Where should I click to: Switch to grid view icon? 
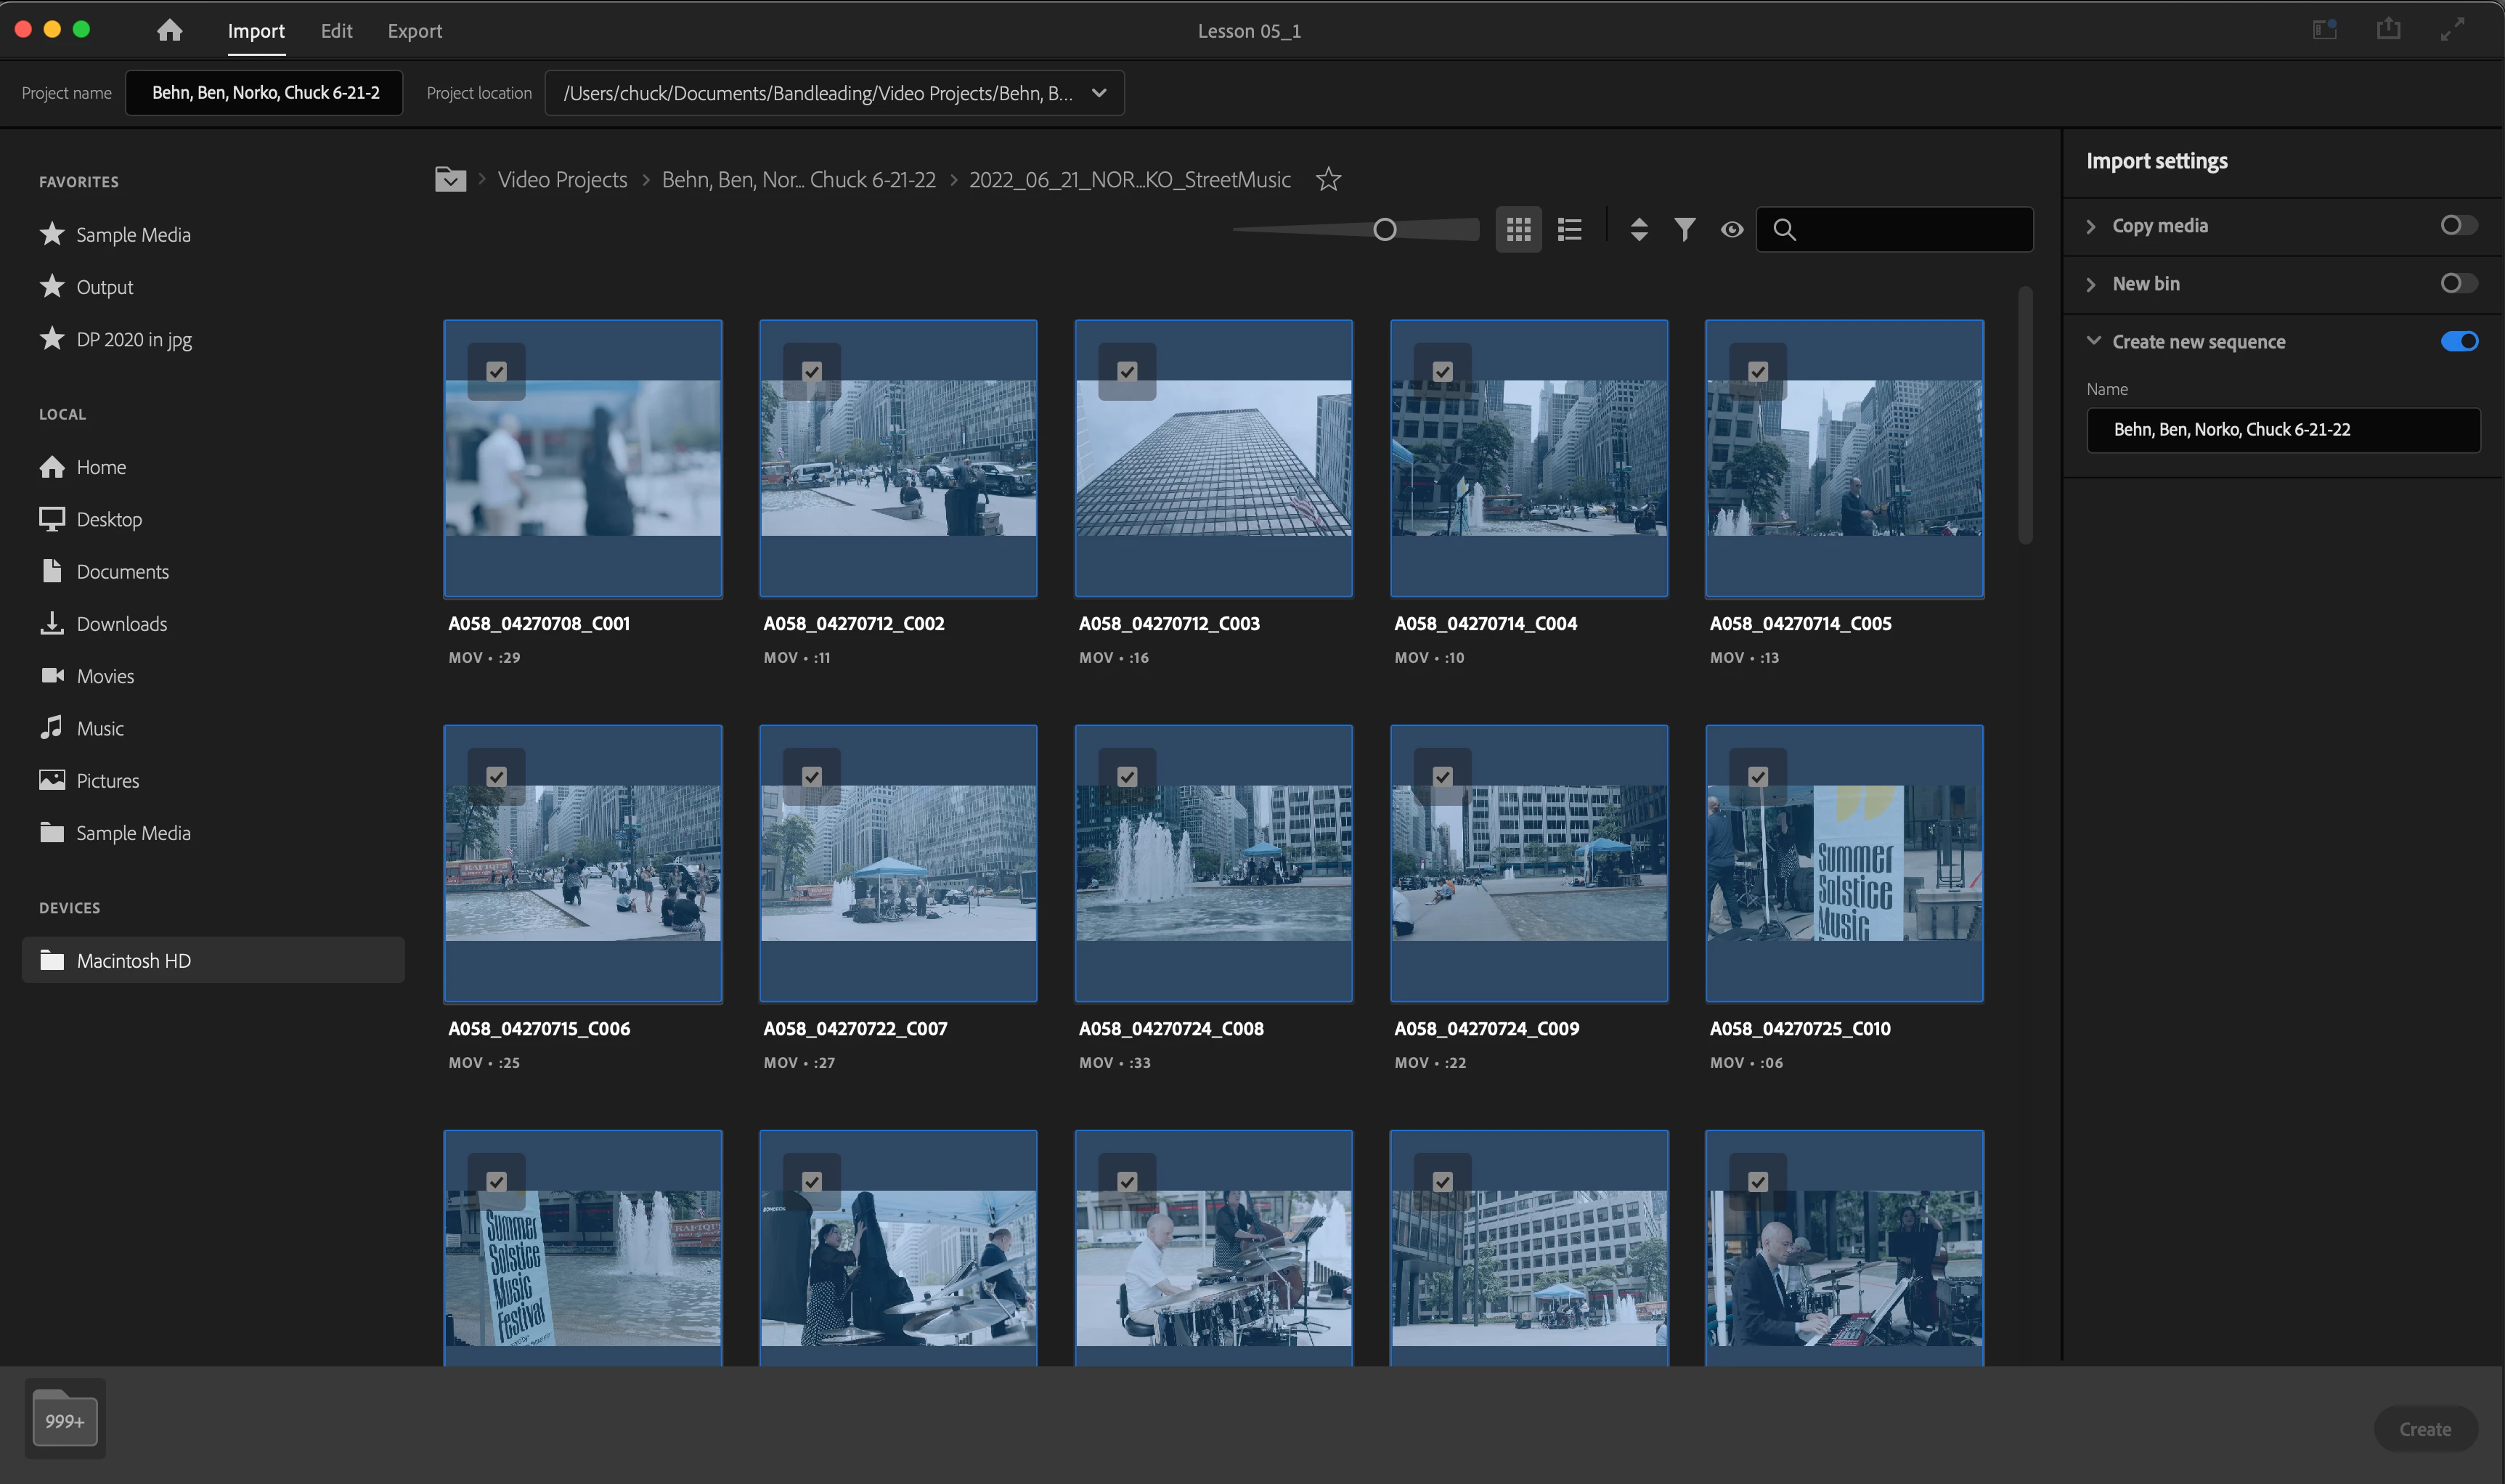point(1518,230)
